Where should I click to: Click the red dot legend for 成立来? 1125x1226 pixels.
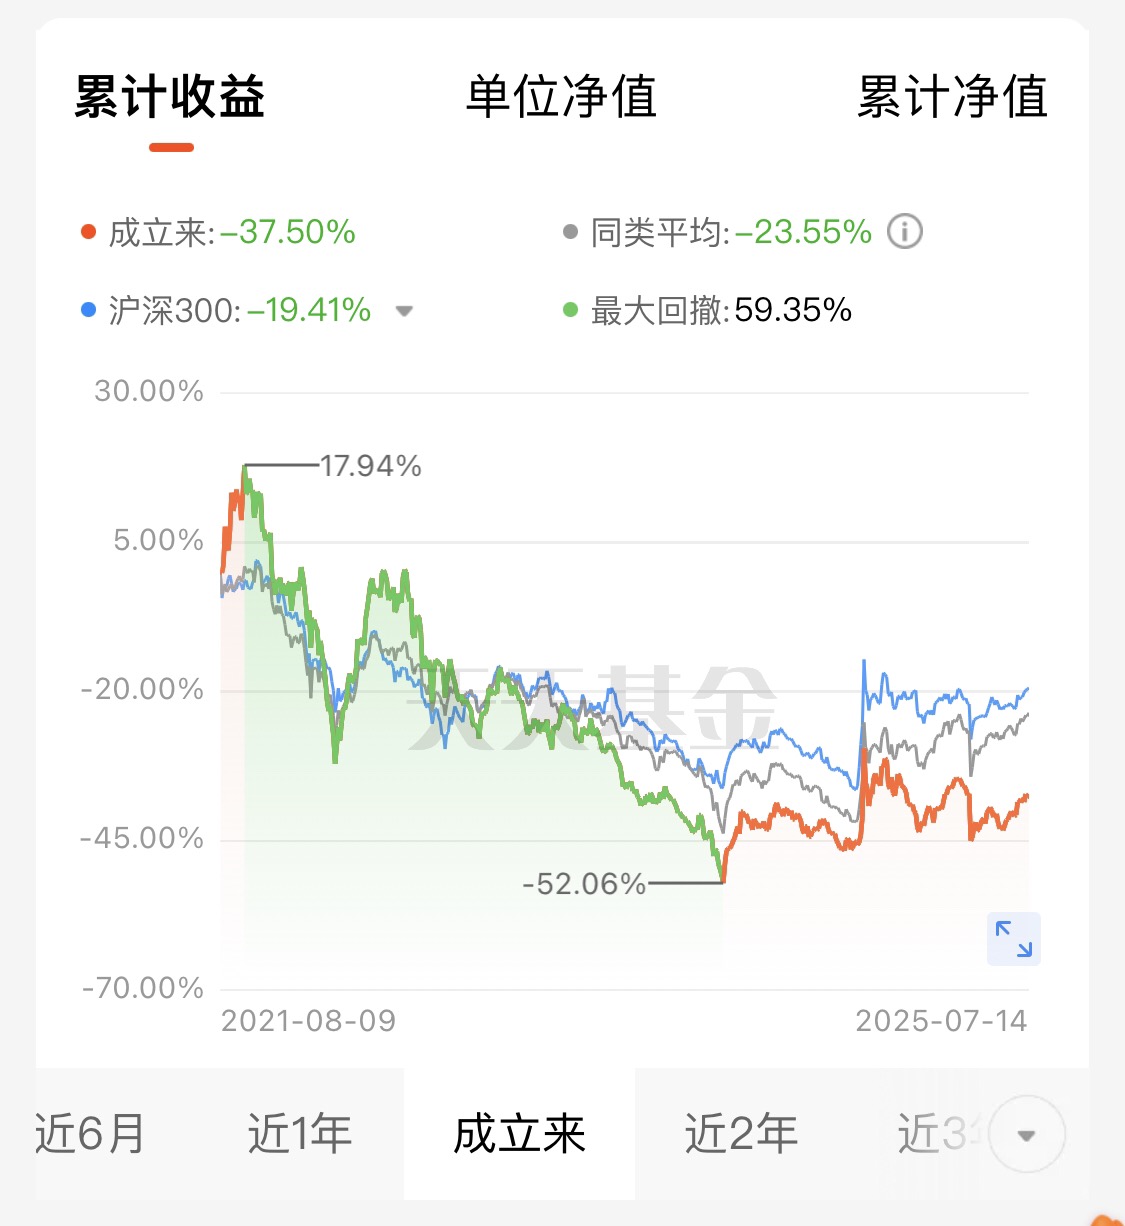point(88,232)
